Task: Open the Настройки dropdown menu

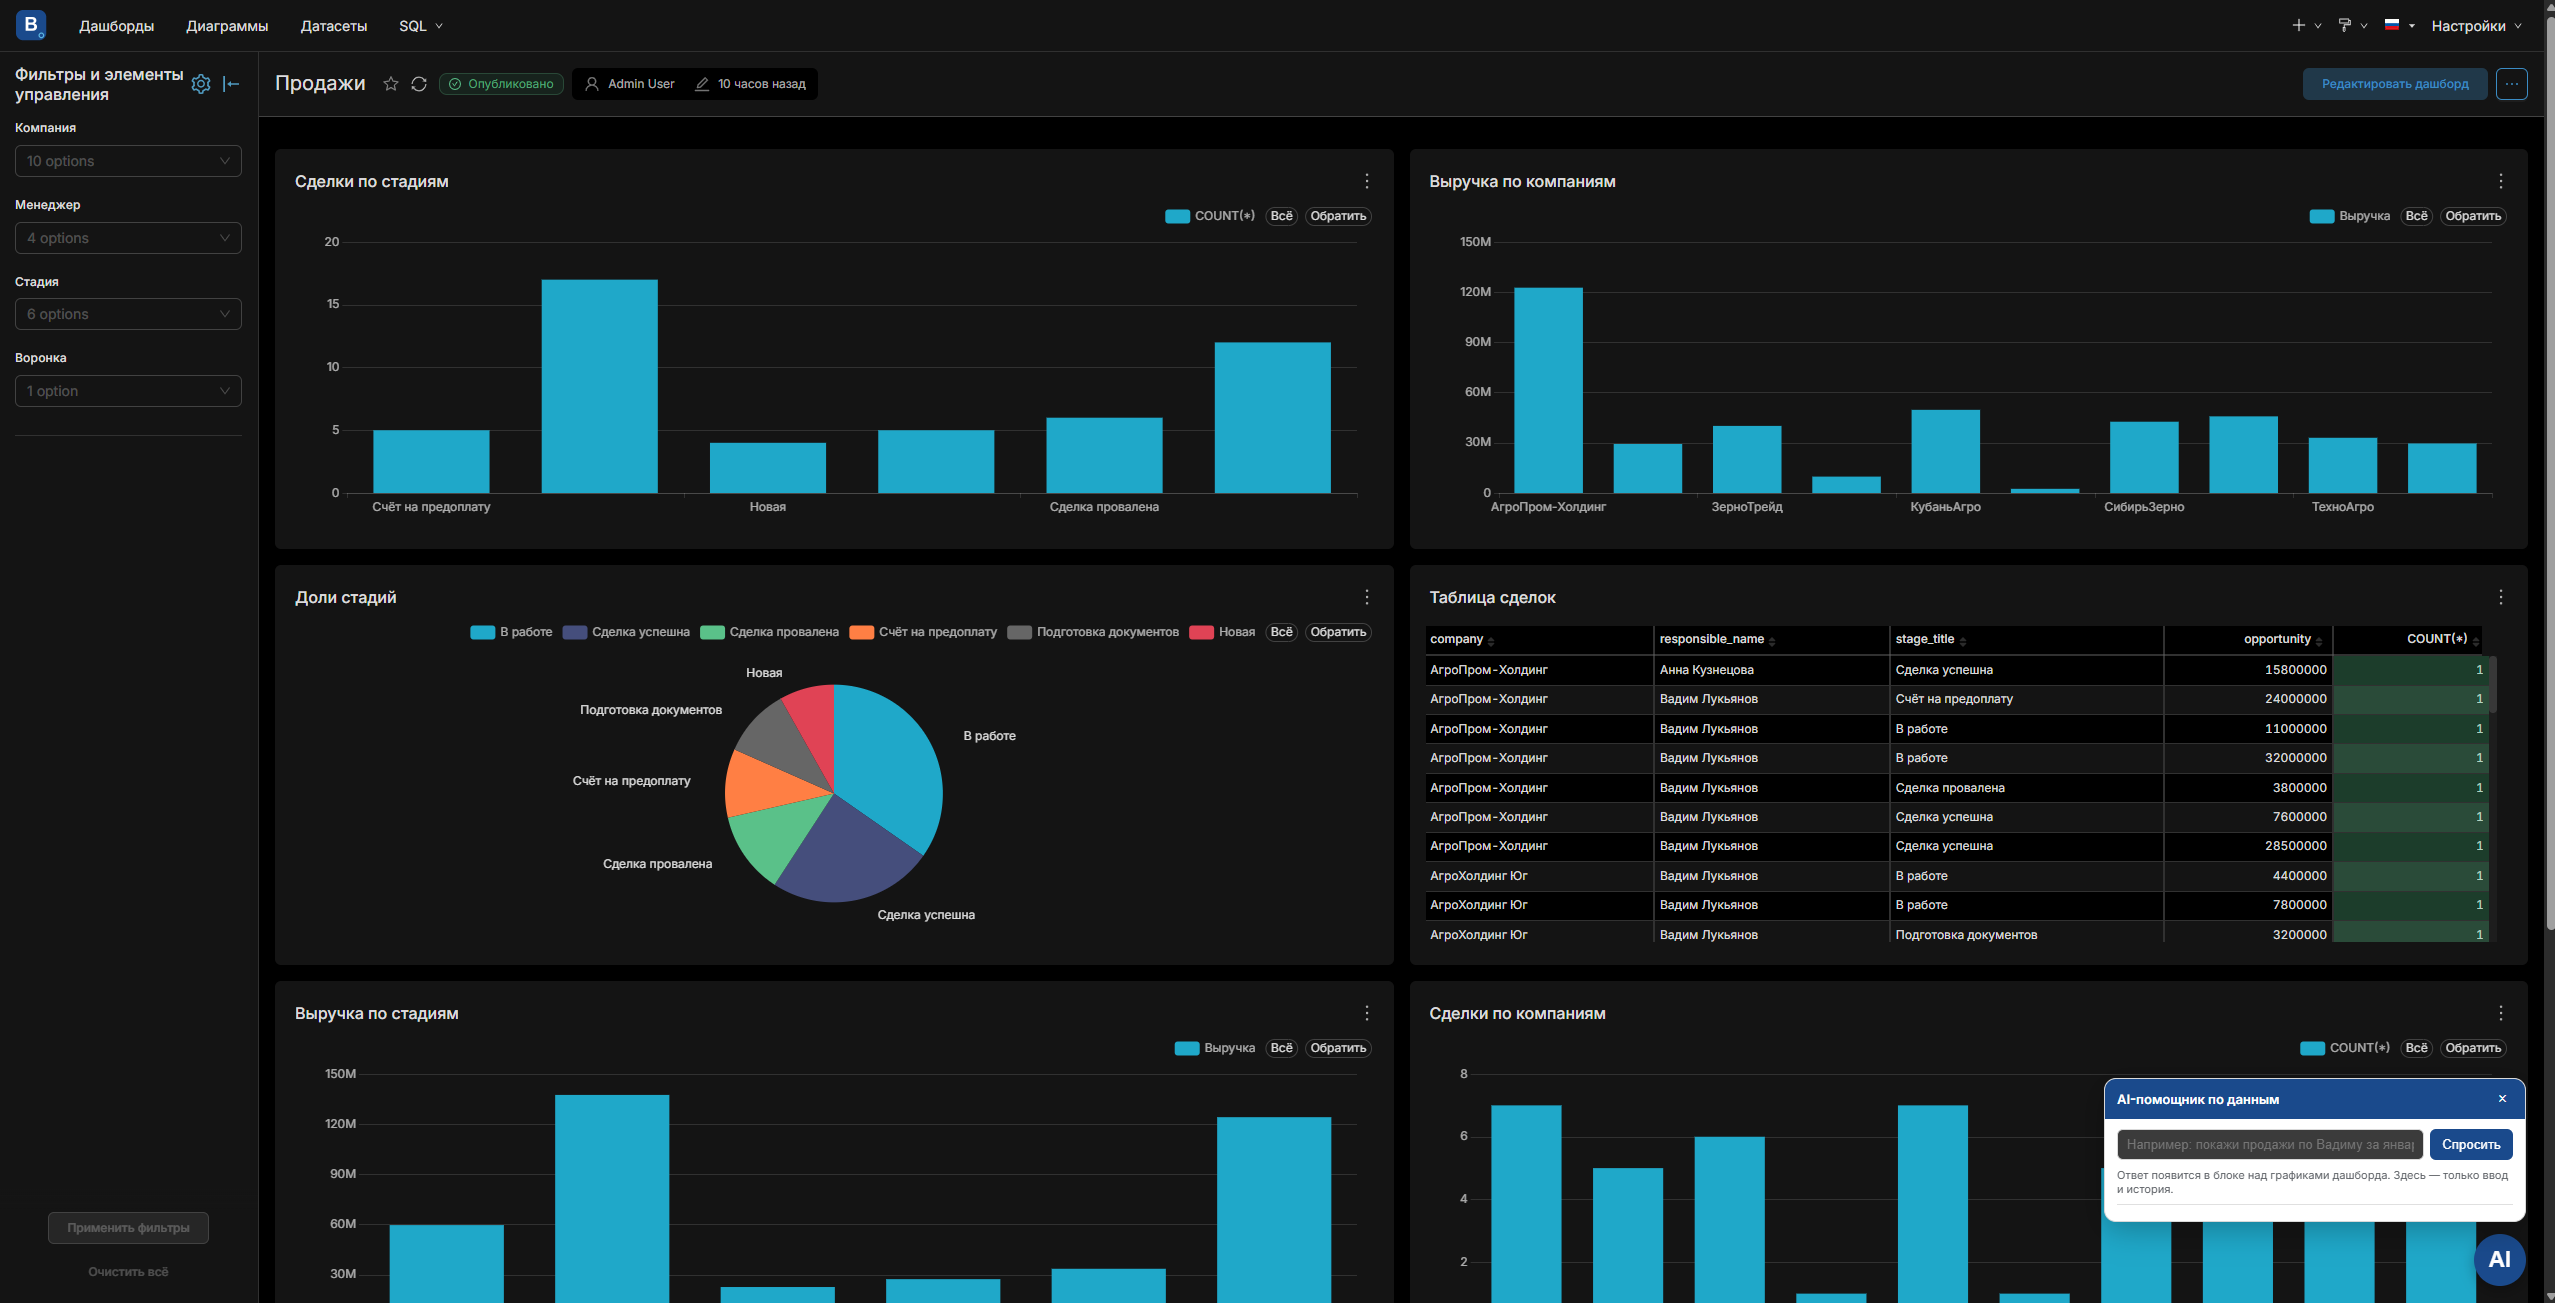Action: (x=2476, y=26)
